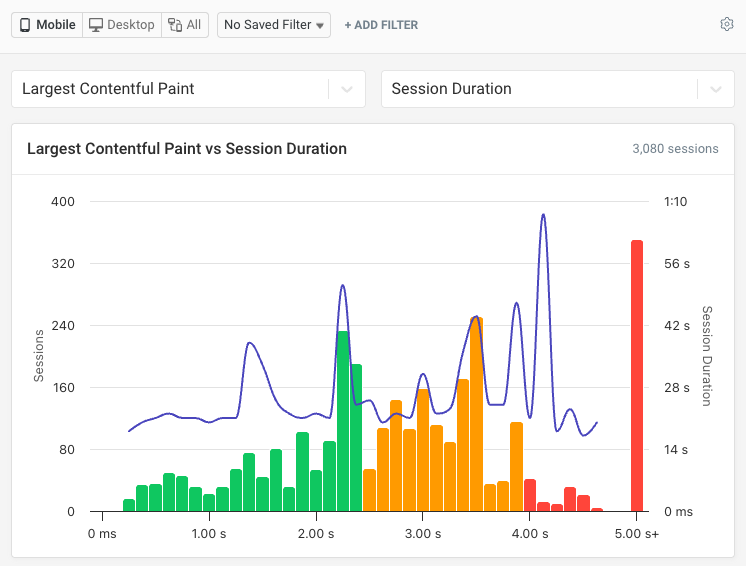Click the 5.00 s+ x-axis label
The image size is (746, 566).
637,534
